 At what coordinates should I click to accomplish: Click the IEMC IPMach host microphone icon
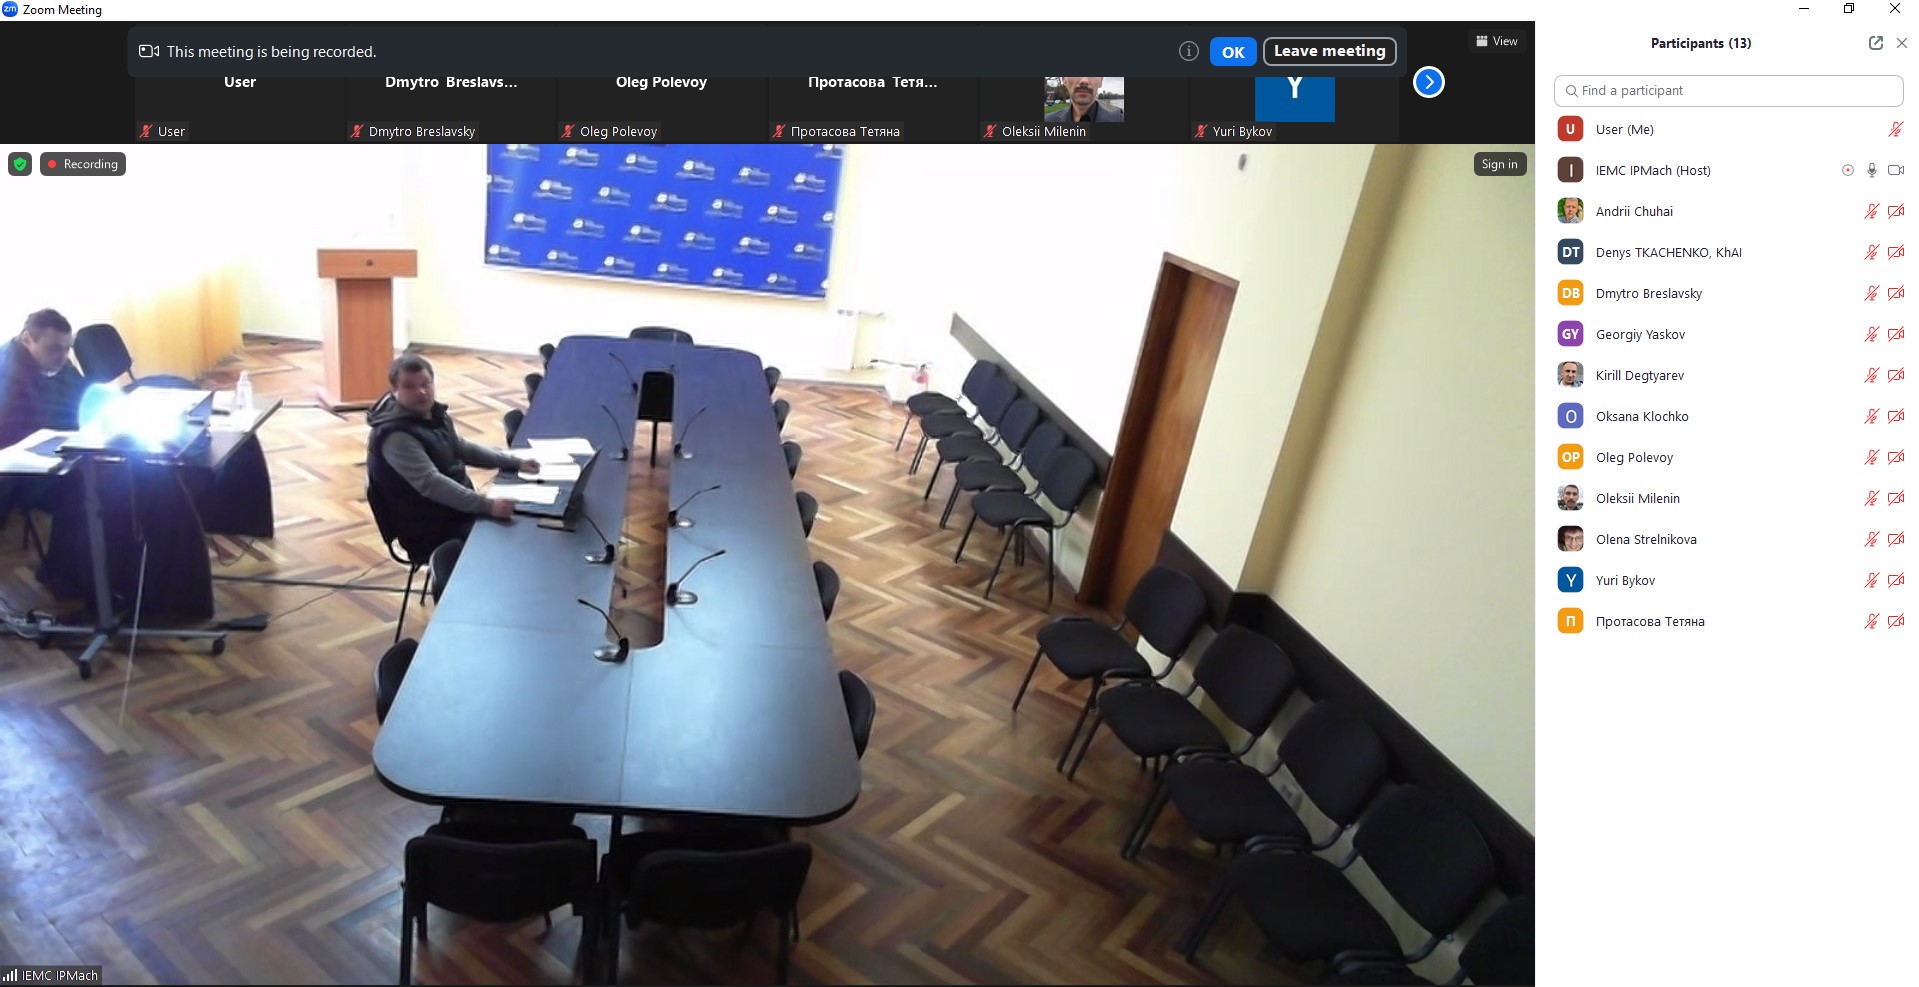(x=1871, y=170)
